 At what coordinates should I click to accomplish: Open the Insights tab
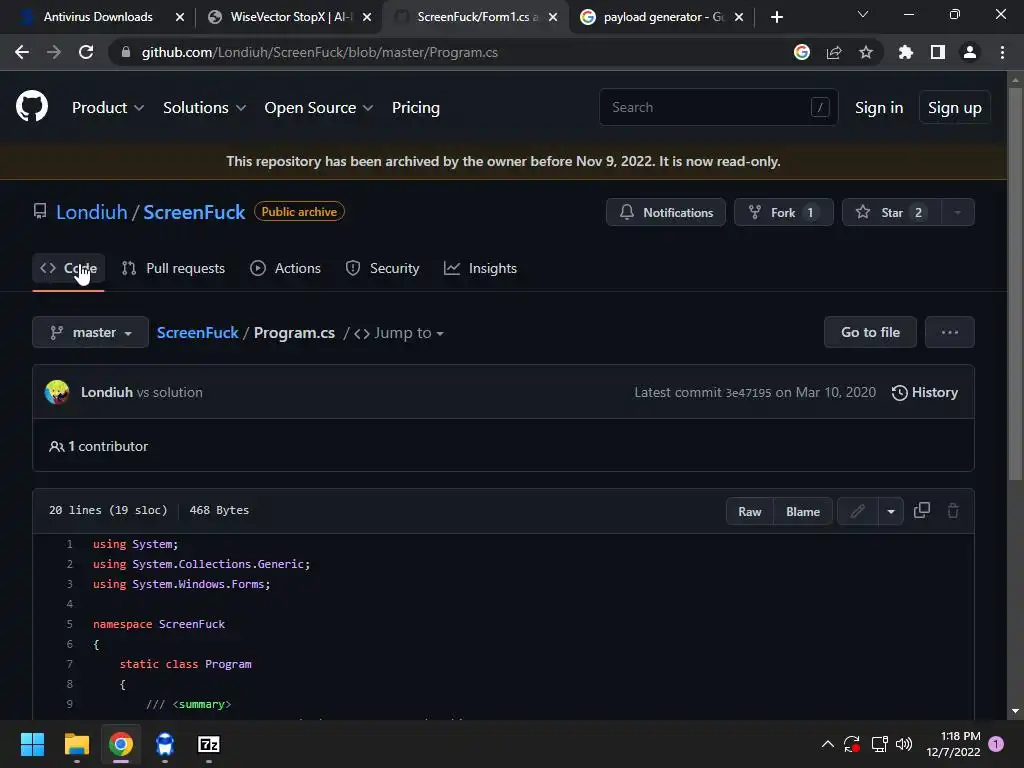[x=480, y=268]
